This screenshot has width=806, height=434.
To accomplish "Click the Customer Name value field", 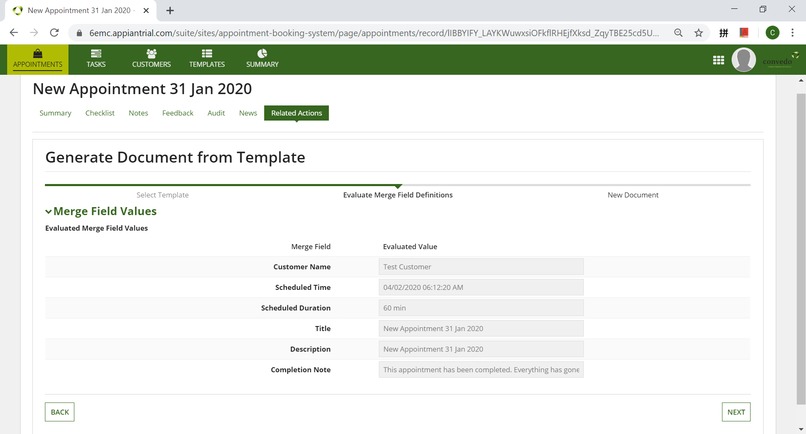I will point(481,267).
